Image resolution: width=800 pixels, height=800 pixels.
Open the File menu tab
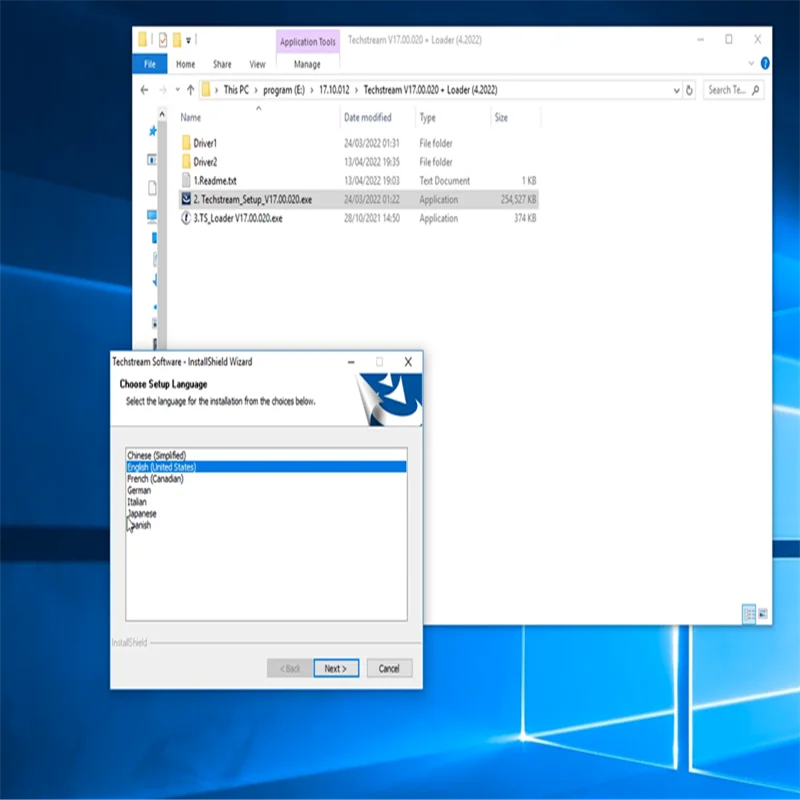point(149,64)
